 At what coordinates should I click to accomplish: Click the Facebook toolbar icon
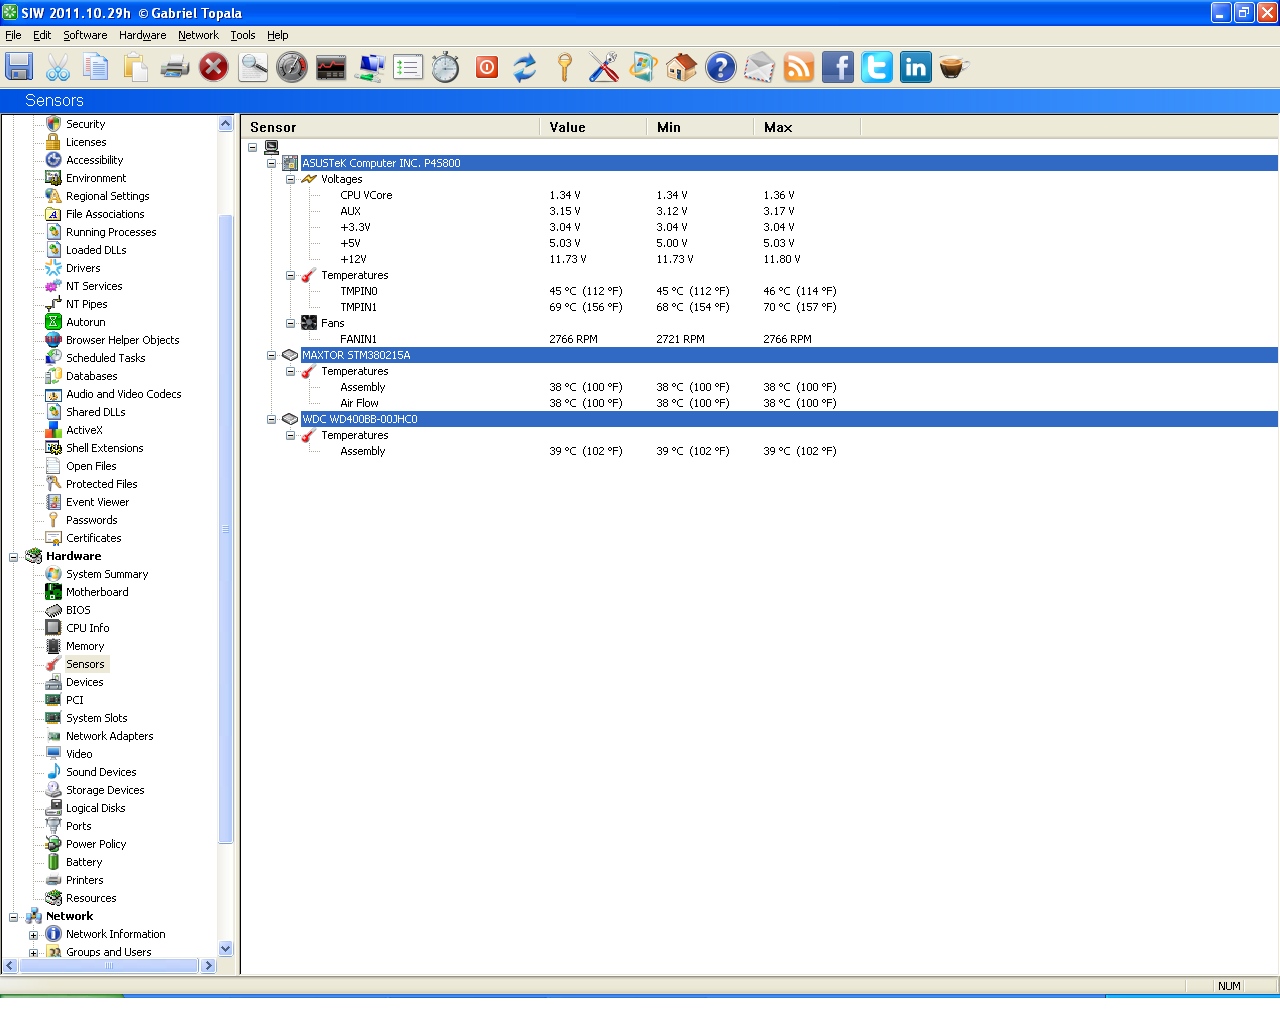838,67
